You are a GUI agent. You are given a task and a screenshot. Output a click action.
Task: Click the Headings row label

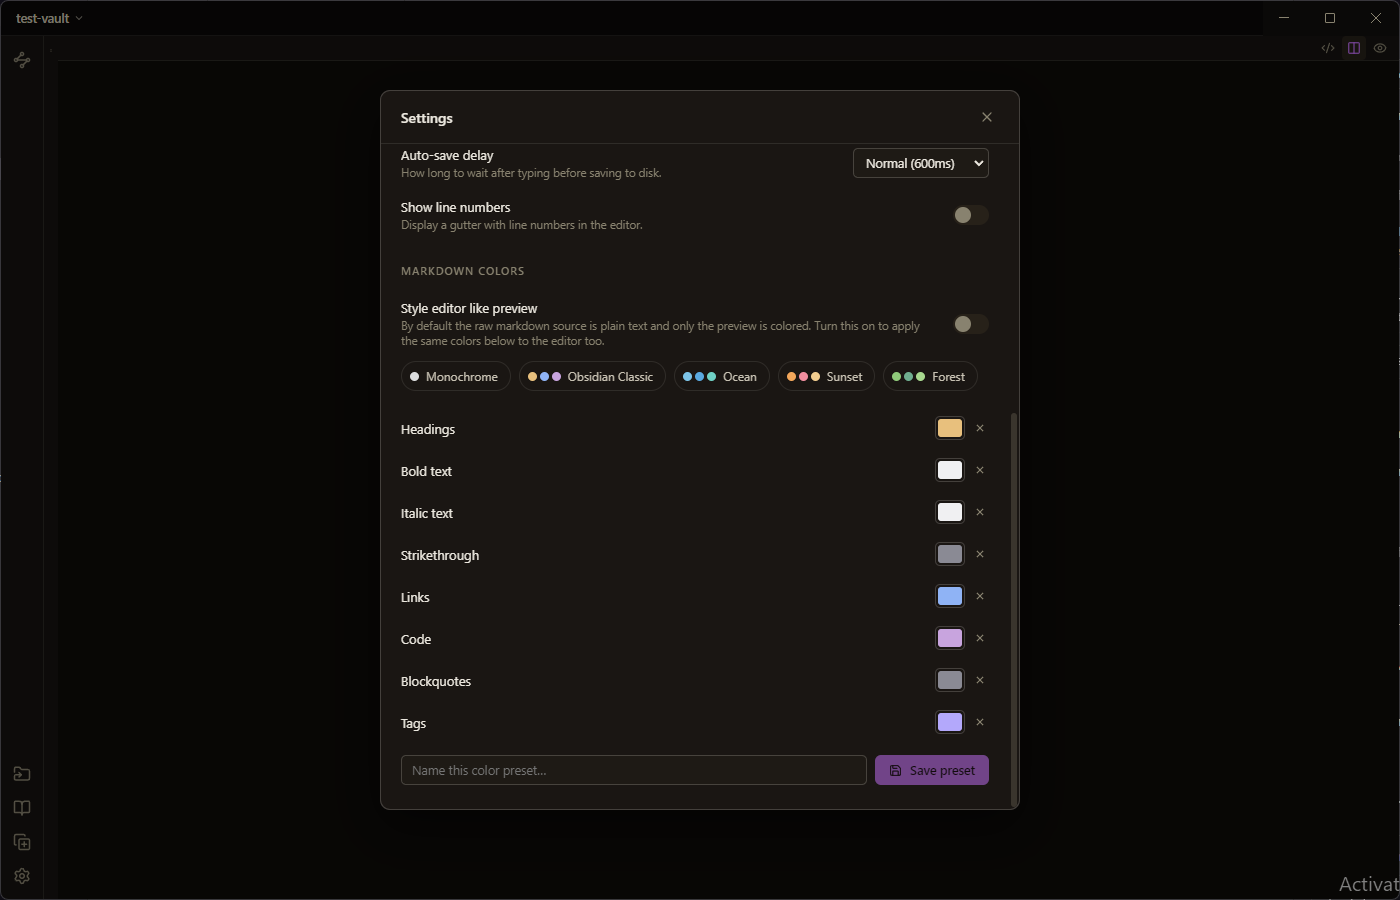coord(428,429)
